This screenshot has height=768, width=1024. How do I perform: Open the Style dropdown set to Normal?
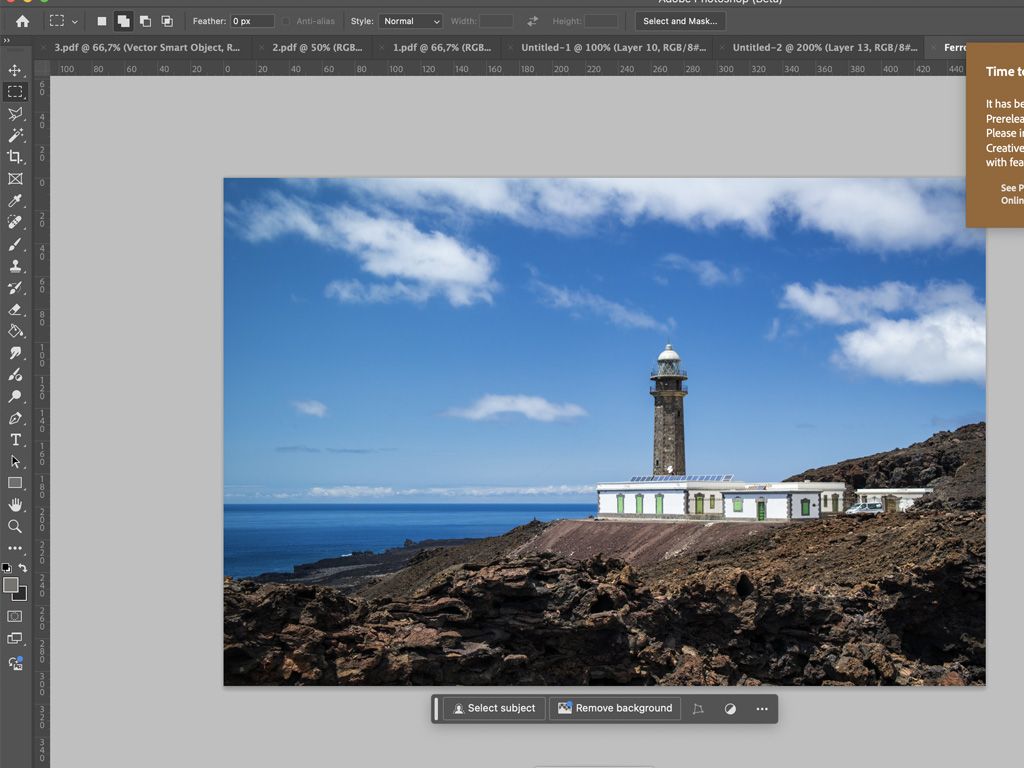pyautogui.click(x=410, y=21)
